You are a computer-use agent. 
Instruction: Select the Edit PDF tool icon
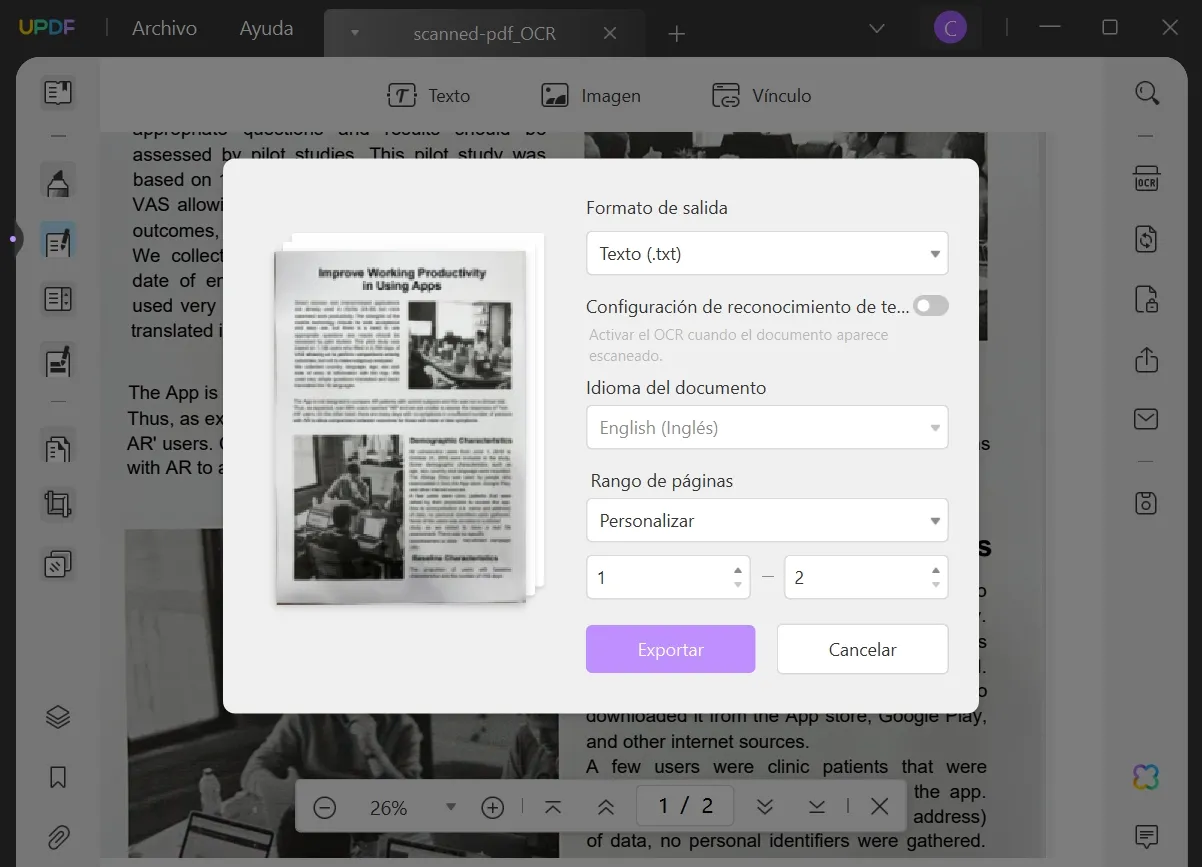(58, 241)
